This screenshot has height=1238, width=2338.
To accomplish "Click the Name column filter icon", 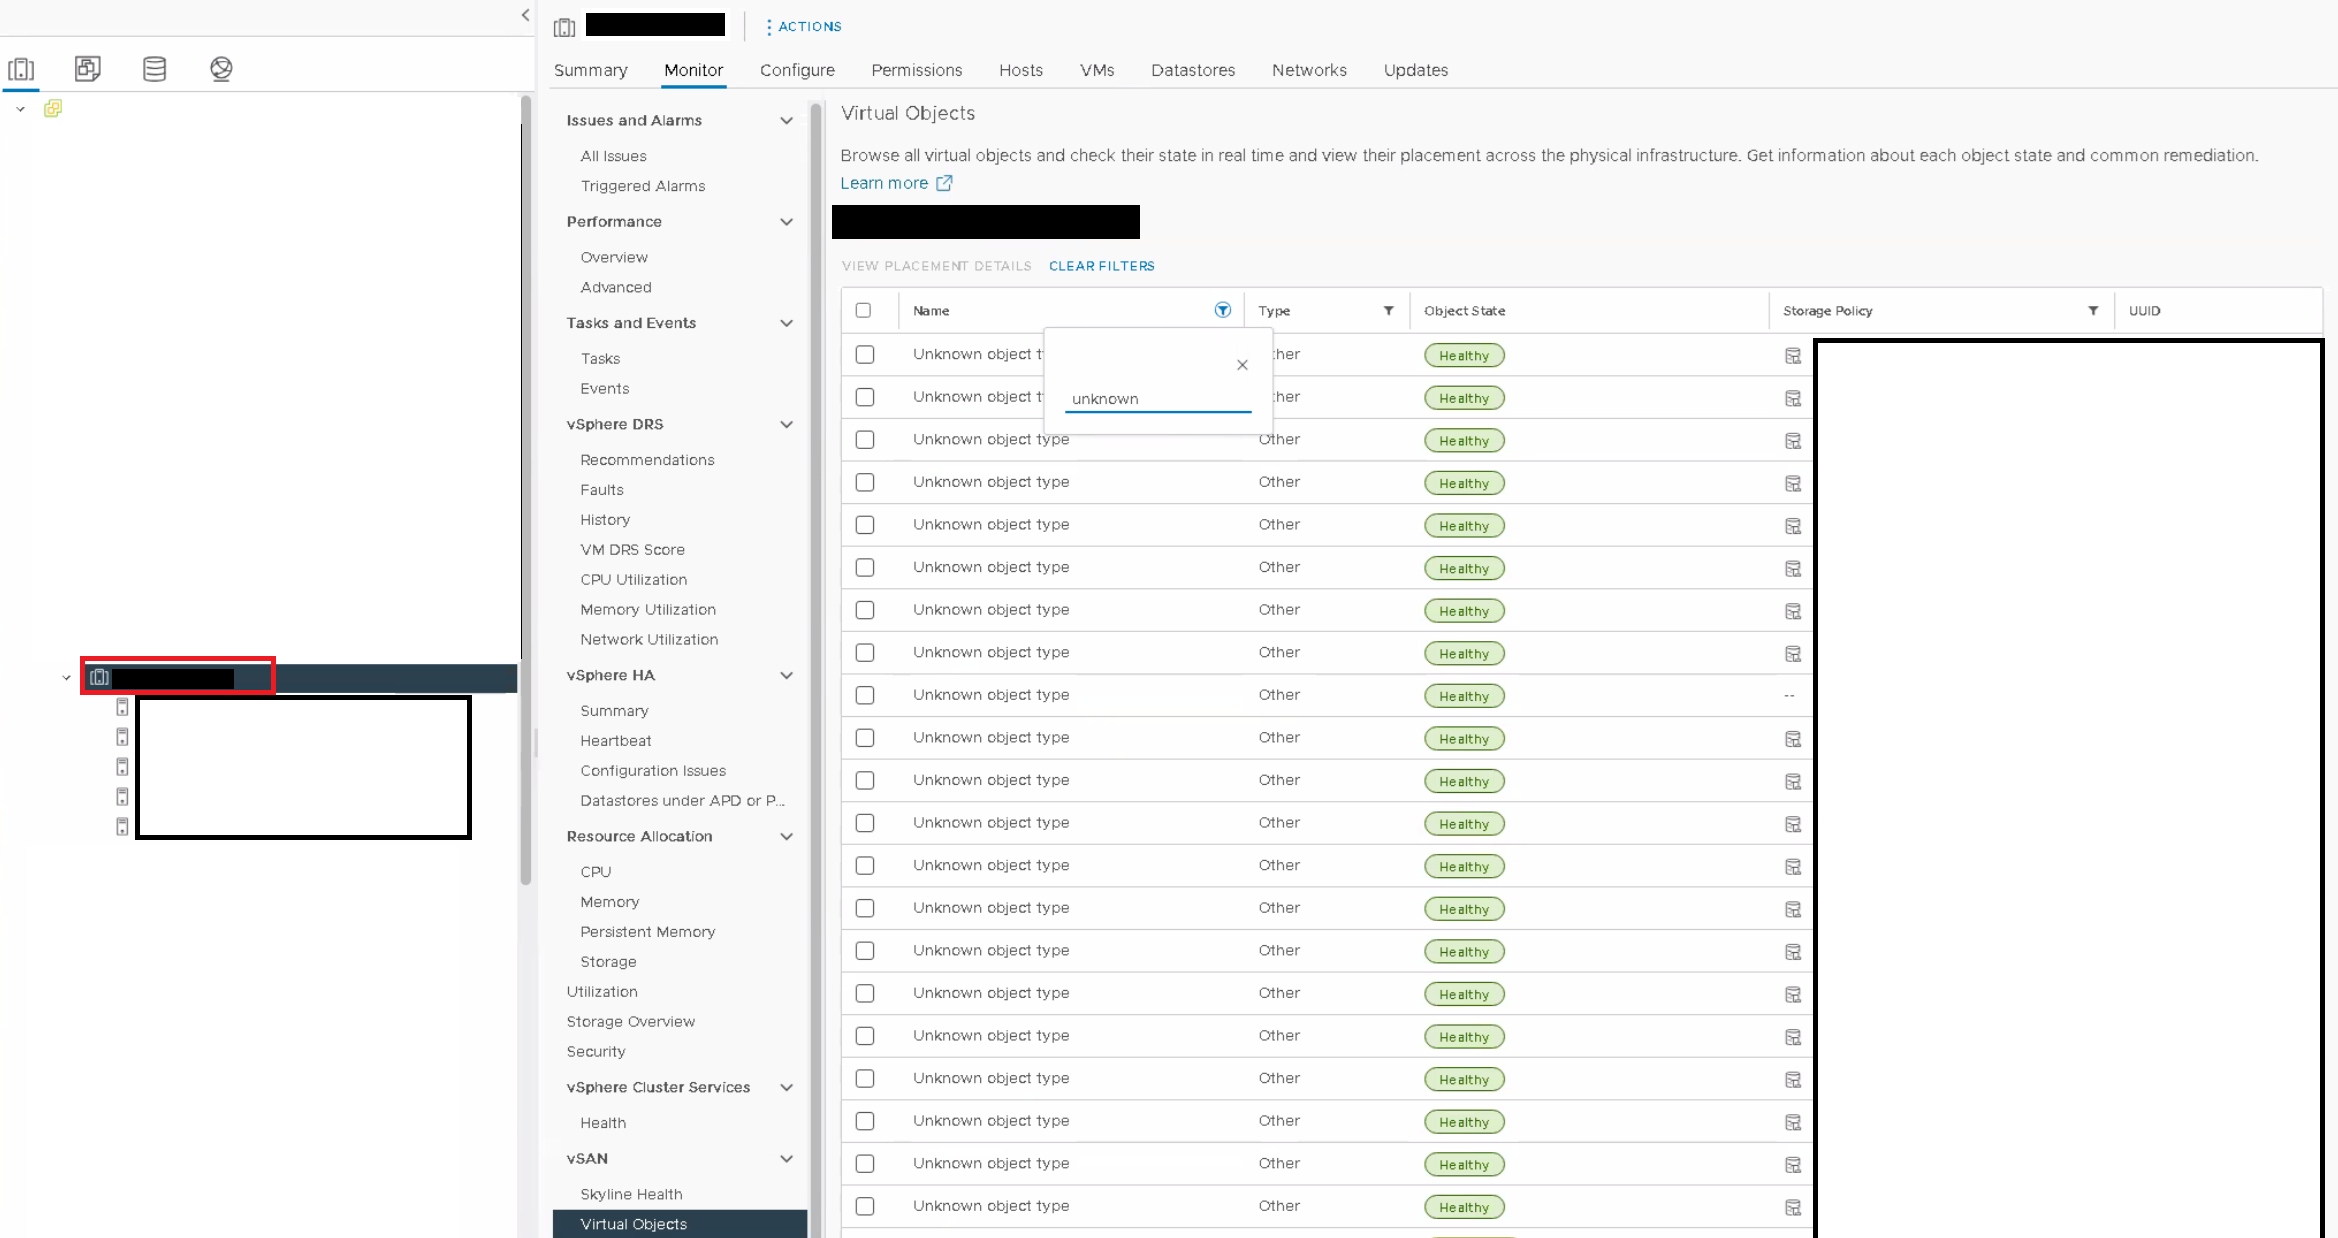I will (1222, 310).
